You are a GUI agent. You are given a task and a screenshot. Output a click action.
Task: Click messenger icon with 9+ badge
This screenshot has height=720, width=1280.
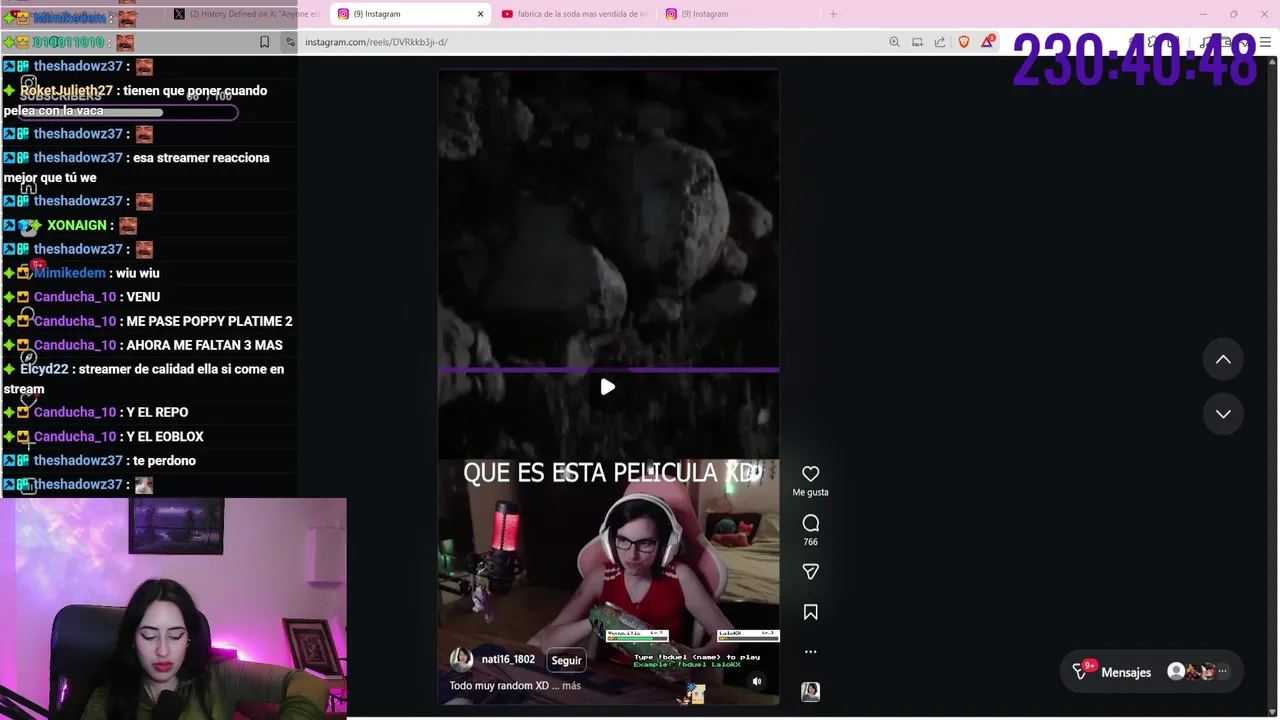1081,671
